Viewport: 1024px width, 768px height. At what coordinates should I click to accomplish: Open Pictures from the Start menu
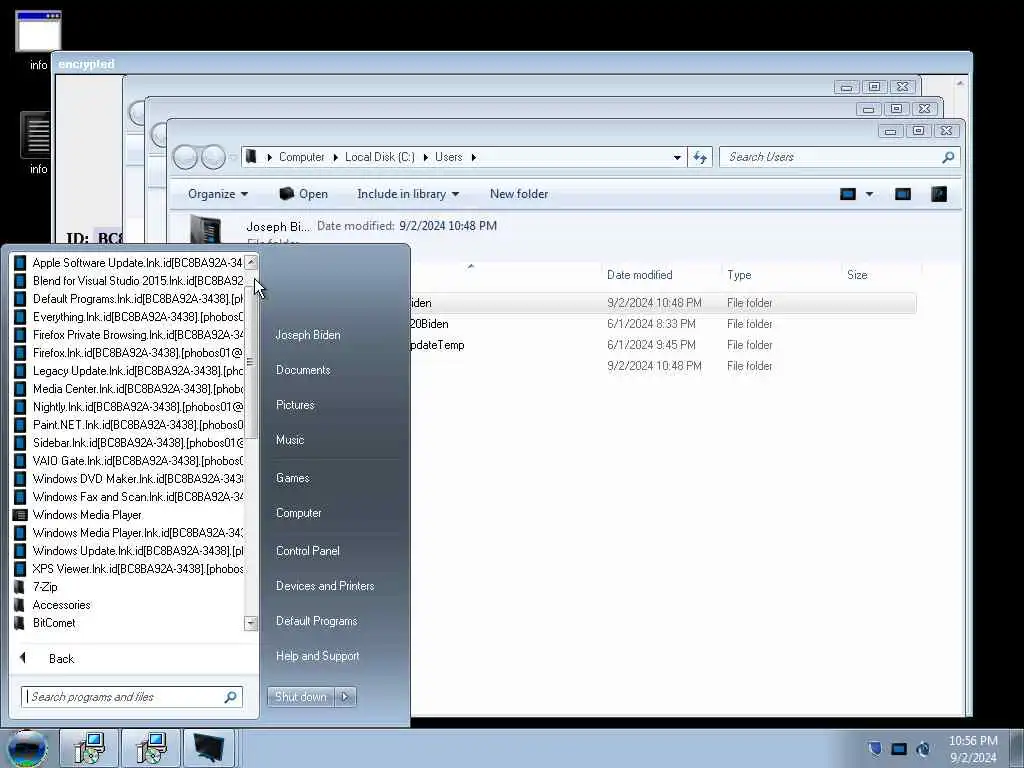tap(295, 405)
